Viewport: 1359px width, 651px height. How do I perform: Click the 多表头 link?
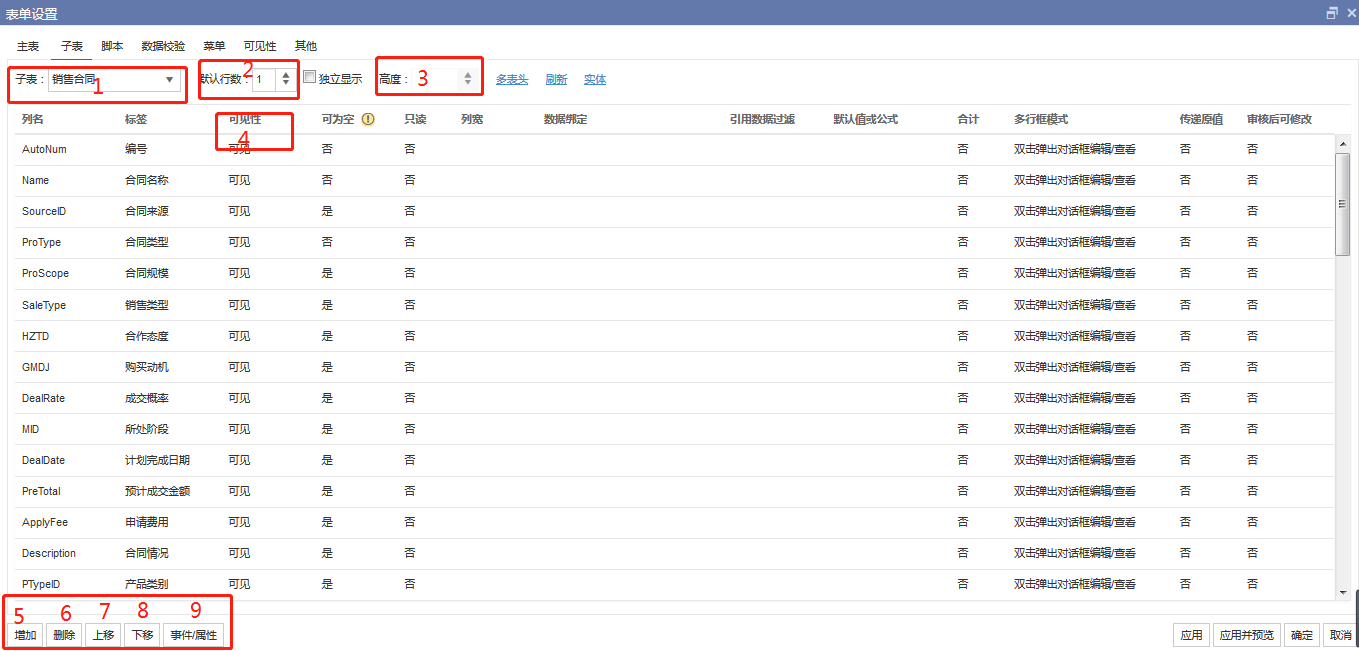tap(512, 79)
